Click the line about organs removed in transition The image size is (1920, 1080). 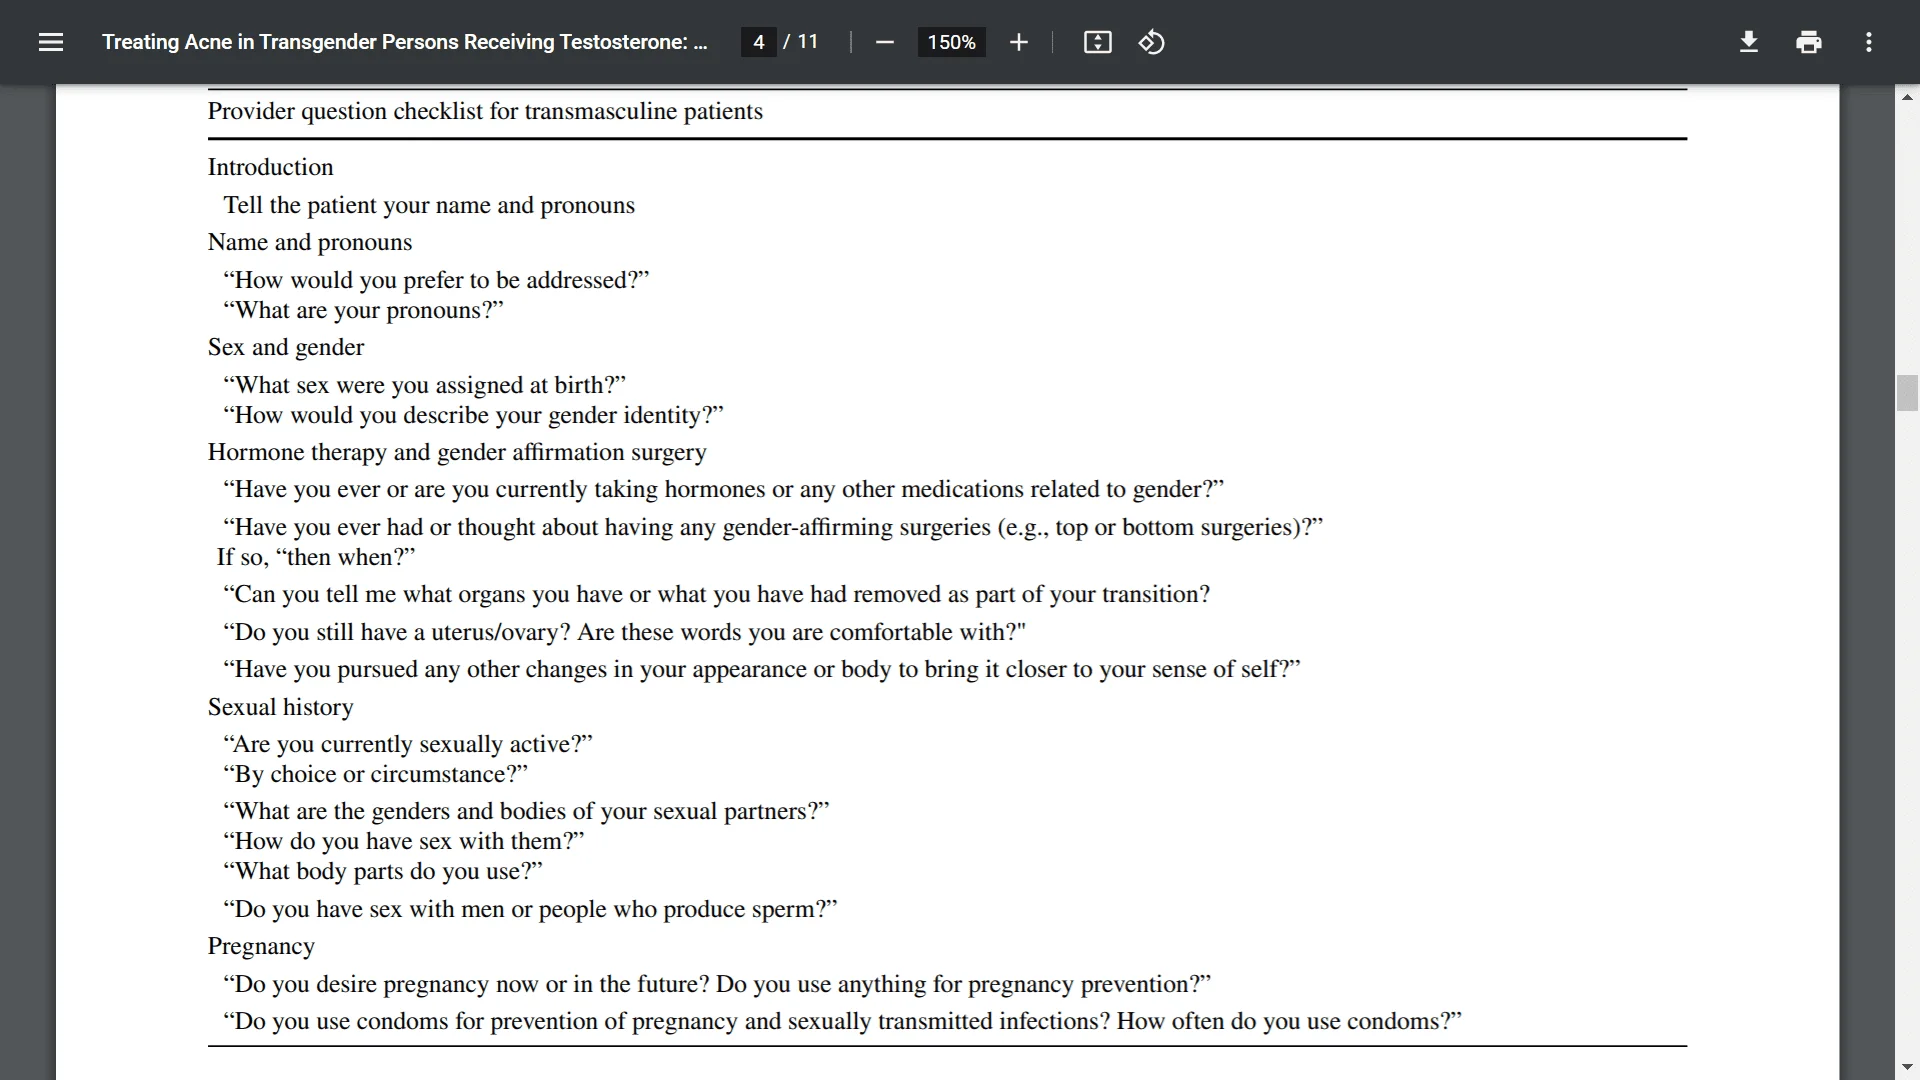pyautogui.click(x=716, y=594)
